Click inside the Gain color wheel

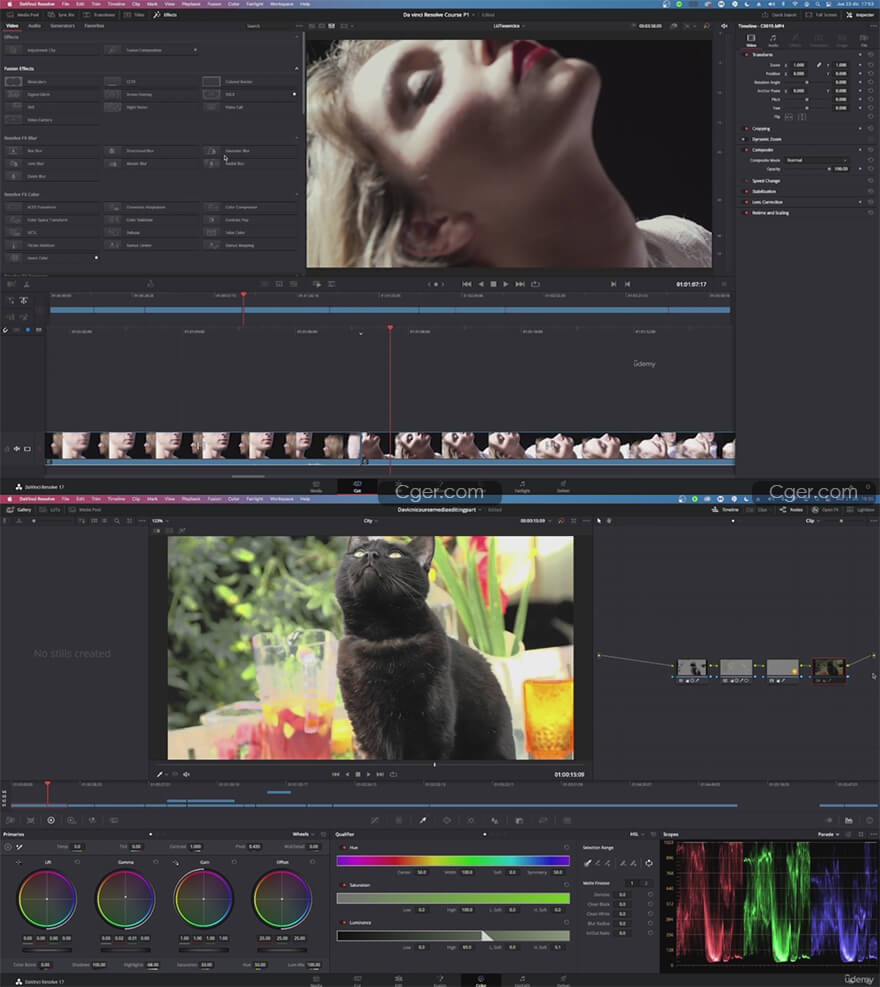coord(203,898)
